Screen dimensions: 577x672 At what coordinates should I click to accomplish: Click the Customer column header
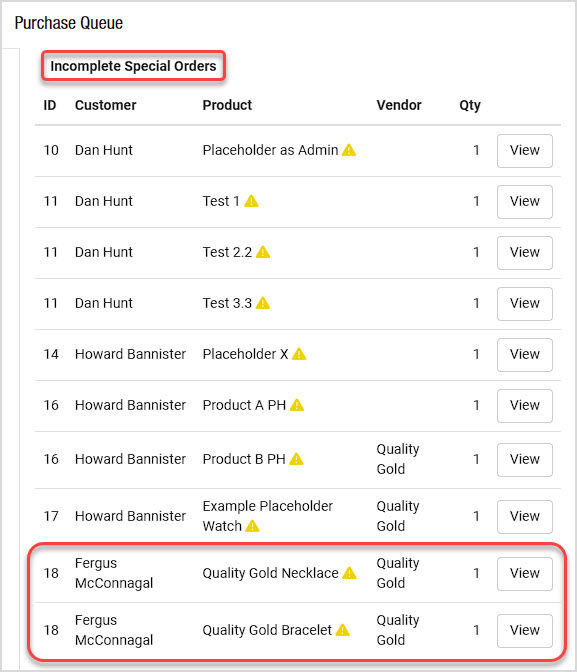coord(105,105)
